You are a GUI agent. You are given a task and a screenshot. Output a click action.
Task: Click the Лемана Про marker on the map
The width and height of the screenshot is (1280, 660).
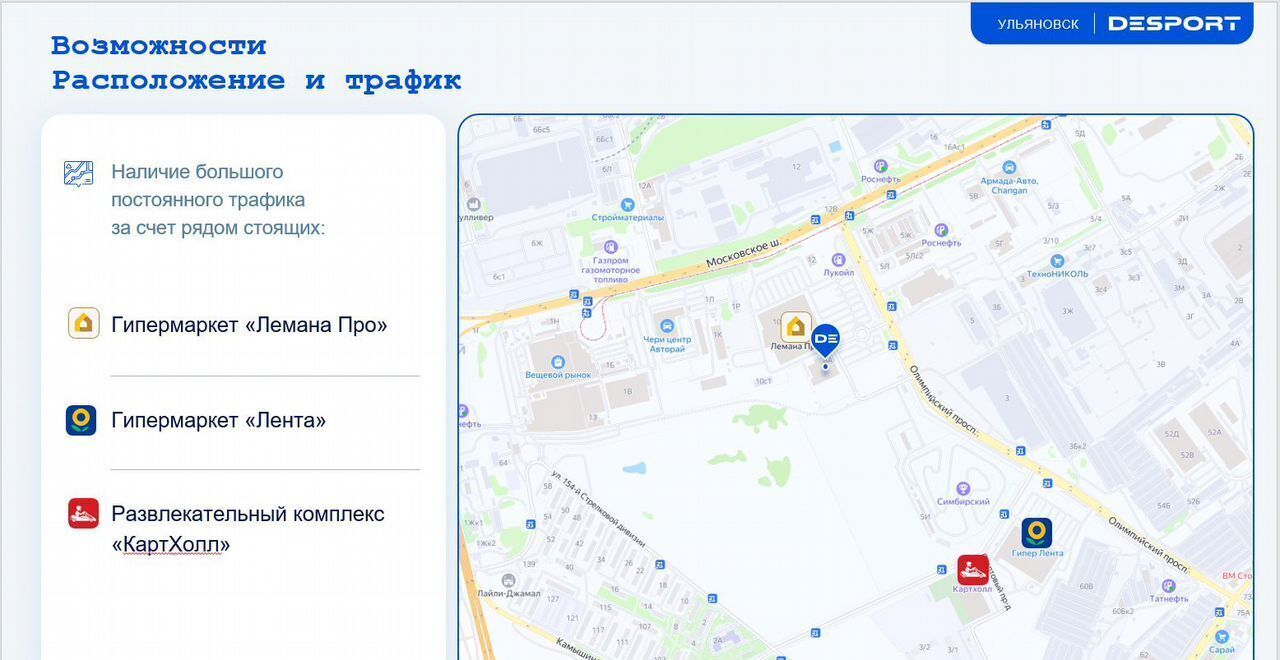(796, 326)
